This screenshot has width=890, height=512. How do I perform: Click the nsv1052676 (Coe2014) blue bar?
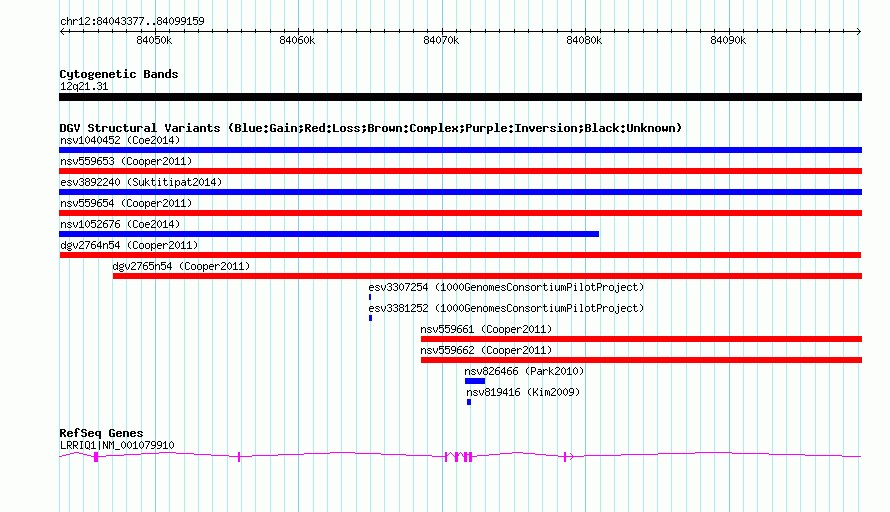329,234
